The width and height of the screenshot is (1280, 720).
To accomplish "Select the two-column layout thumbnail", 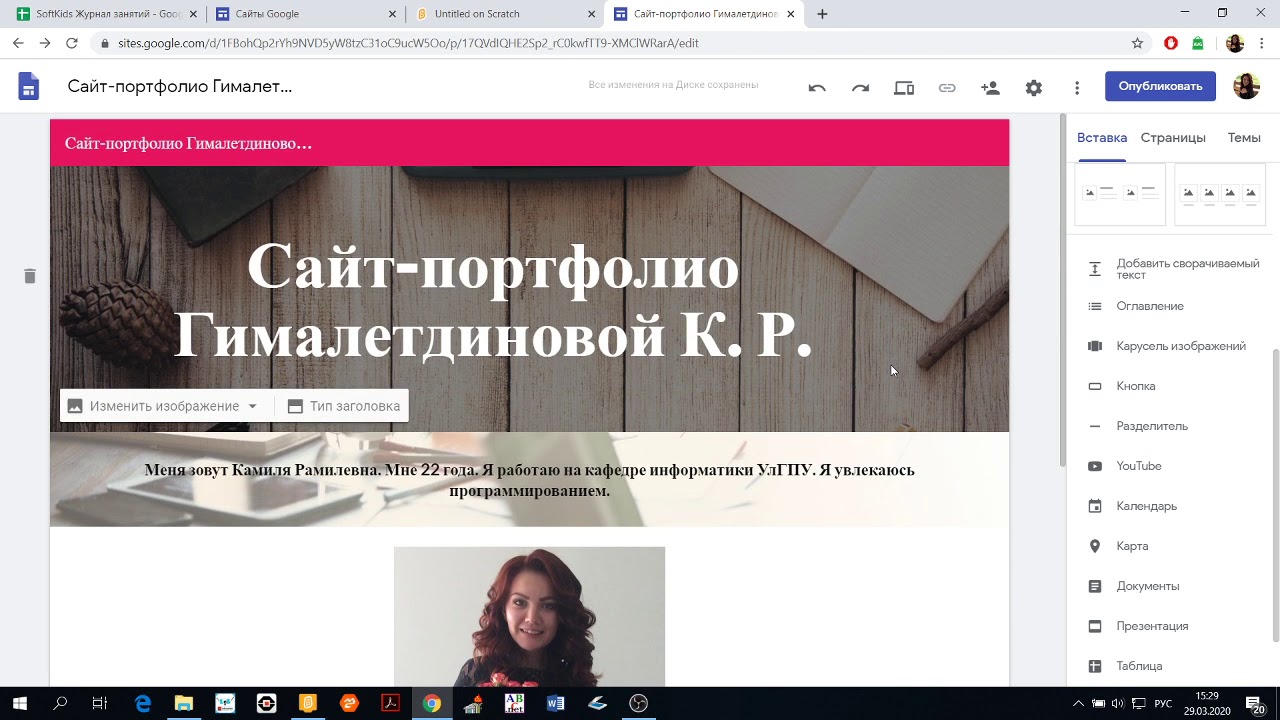I will pyautogui.click(x=1120, y=194).
